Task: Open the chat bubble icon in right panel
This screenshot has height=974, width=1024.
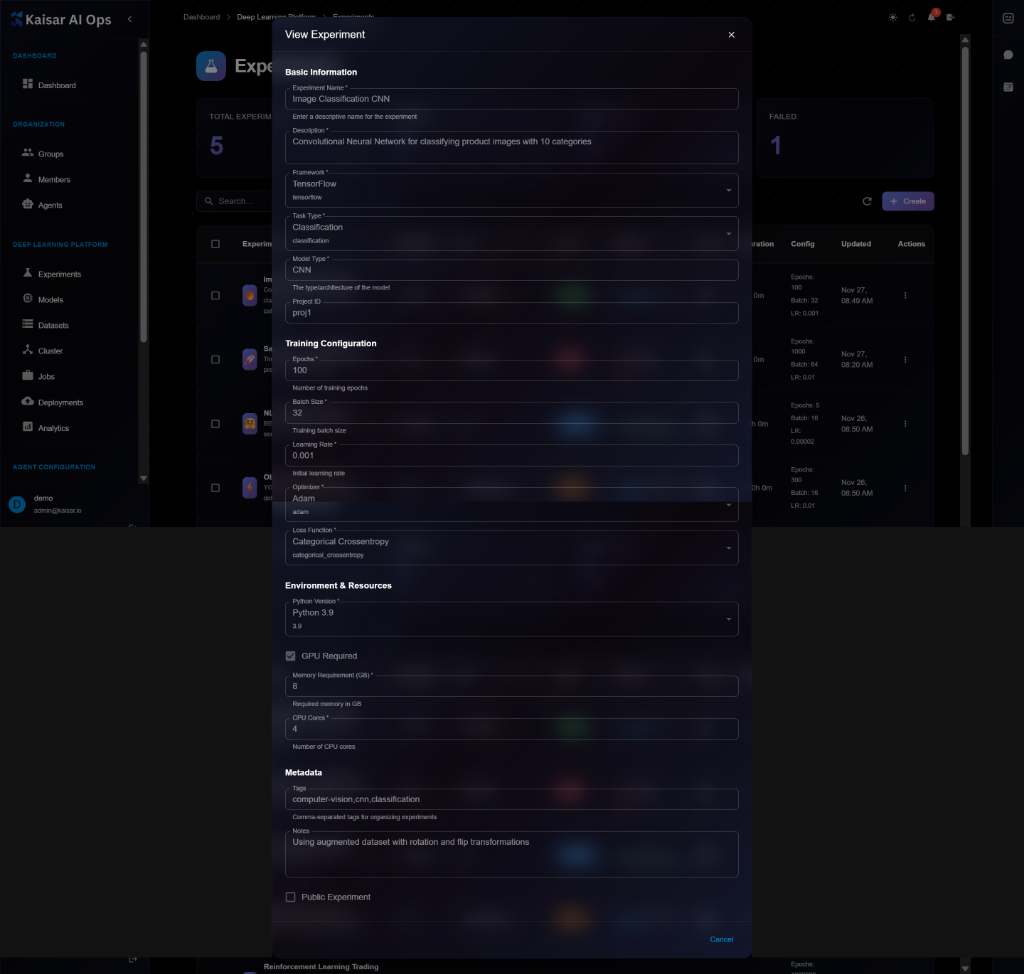Action: (x=1008, y=54)
